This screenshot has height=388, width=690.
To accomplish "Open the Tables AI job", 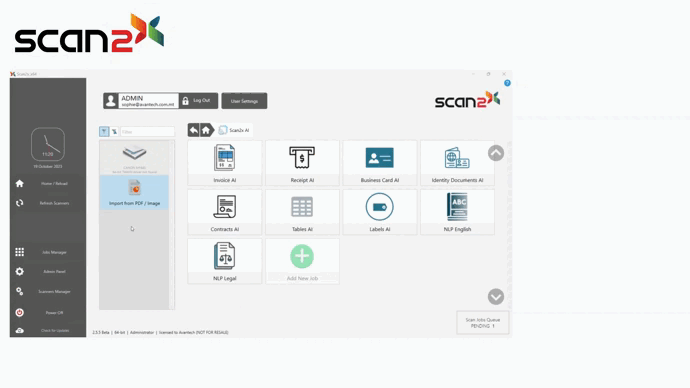I will click(302, 212).
